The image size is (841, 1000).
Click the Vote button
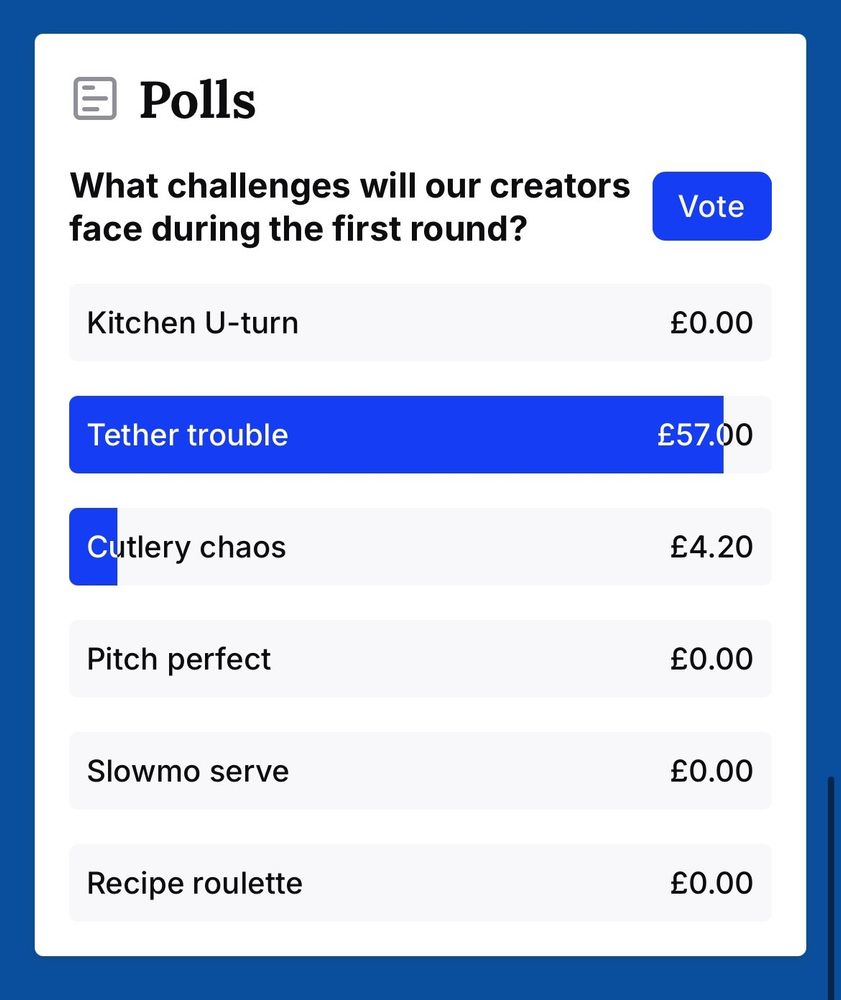coord(712,206)
